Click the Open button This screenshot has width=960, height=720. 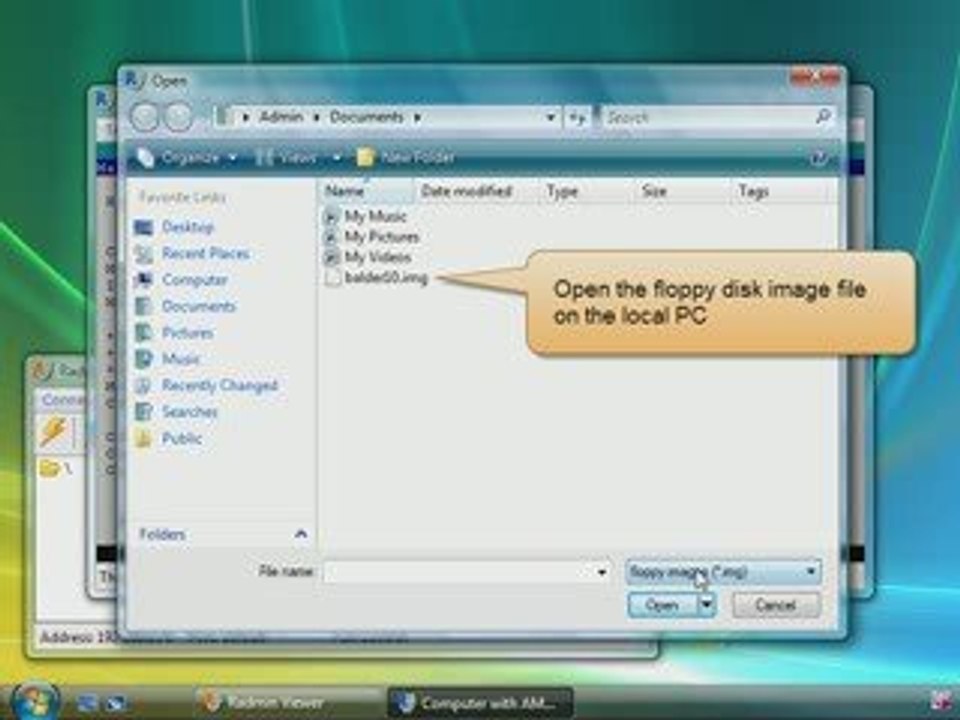point(662,606)
